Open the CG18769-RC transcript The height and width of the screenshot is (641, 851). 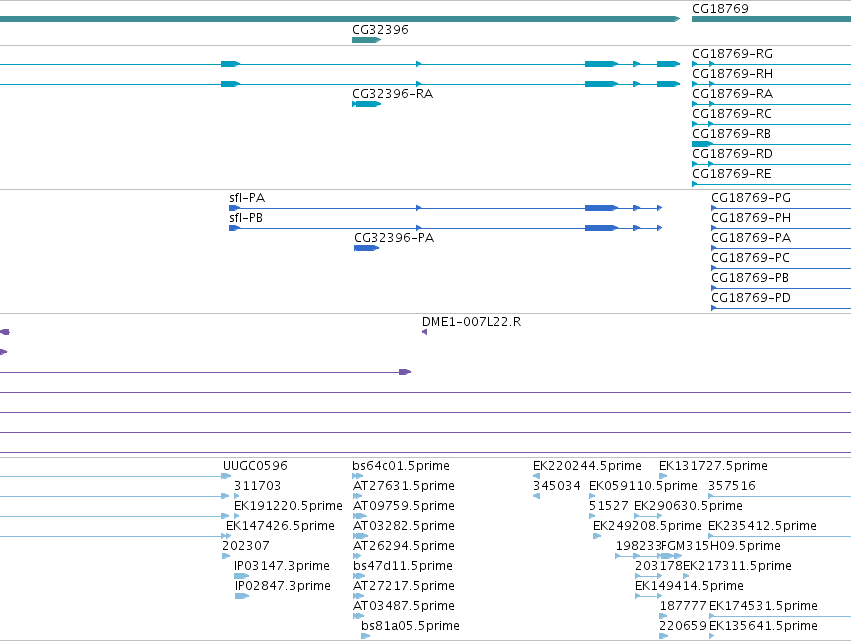click(732, 114)
